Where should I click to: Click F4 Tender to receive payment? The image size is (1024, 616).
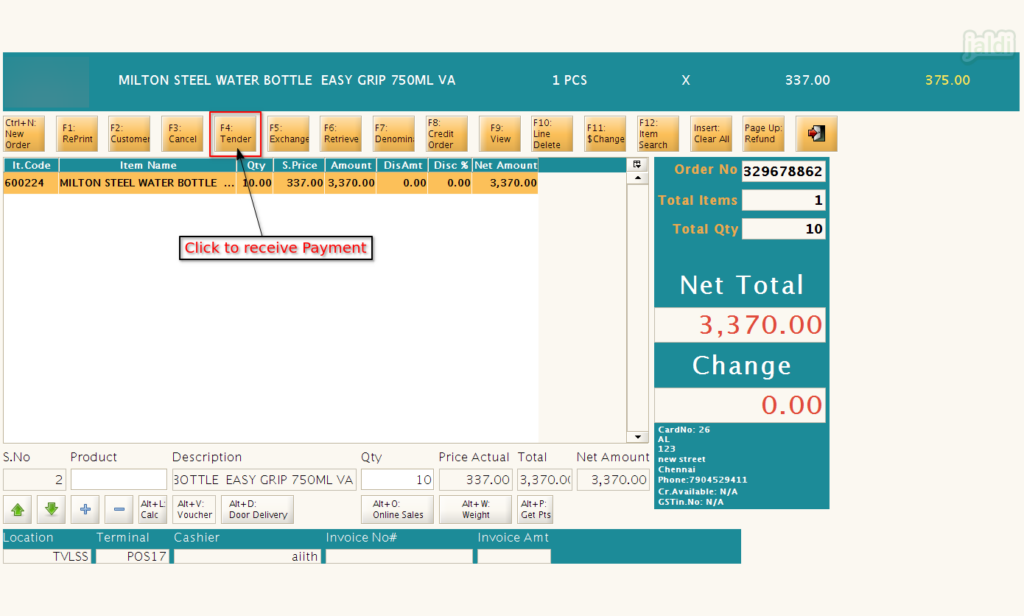click(235, 133)
